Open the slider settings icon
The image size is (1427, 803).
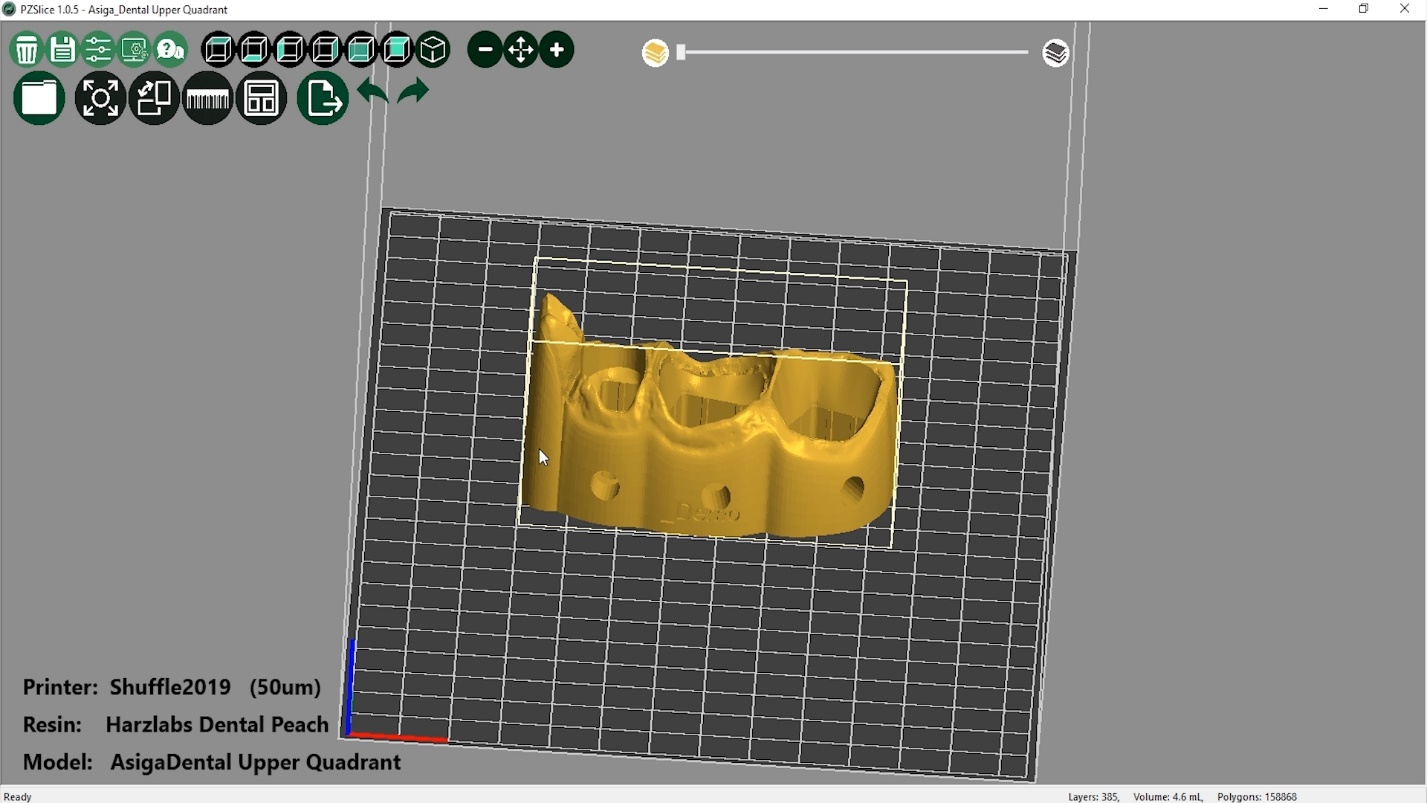click(98, 50)
